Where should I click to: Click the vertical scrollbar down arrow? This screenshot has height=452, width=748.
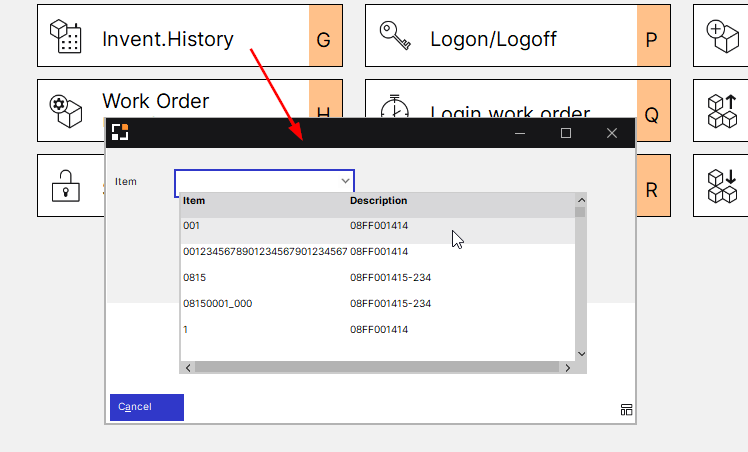click(x=581, y=353)
